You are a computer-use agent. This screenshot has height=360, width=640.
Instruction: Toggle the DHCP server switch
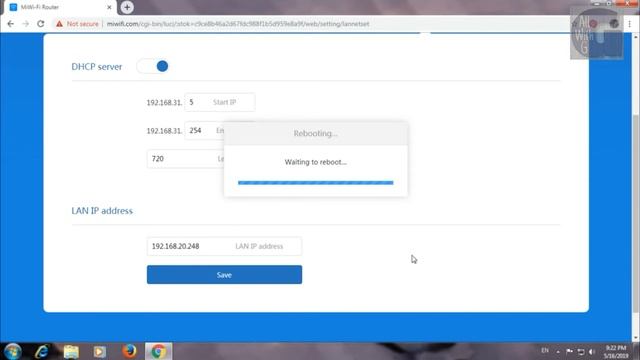point(153,66)
